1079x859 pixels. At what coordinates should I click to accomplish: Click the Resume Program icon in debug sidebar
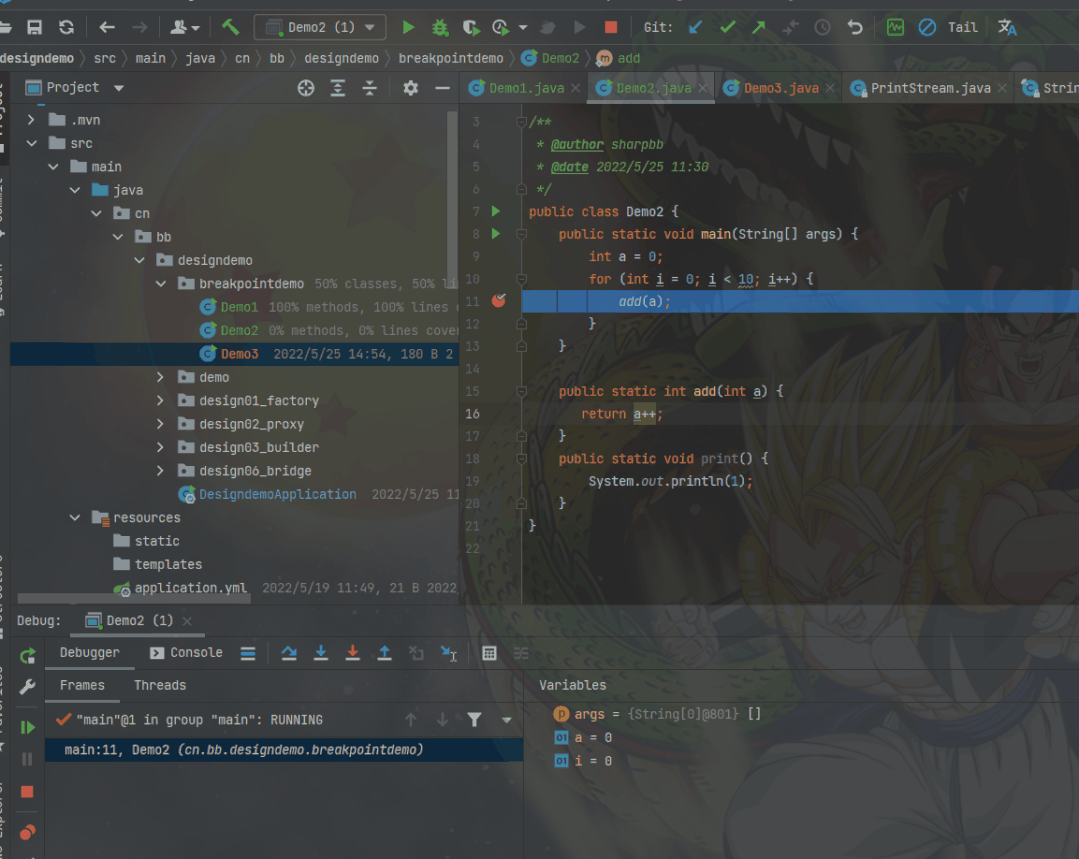(28, 727)
